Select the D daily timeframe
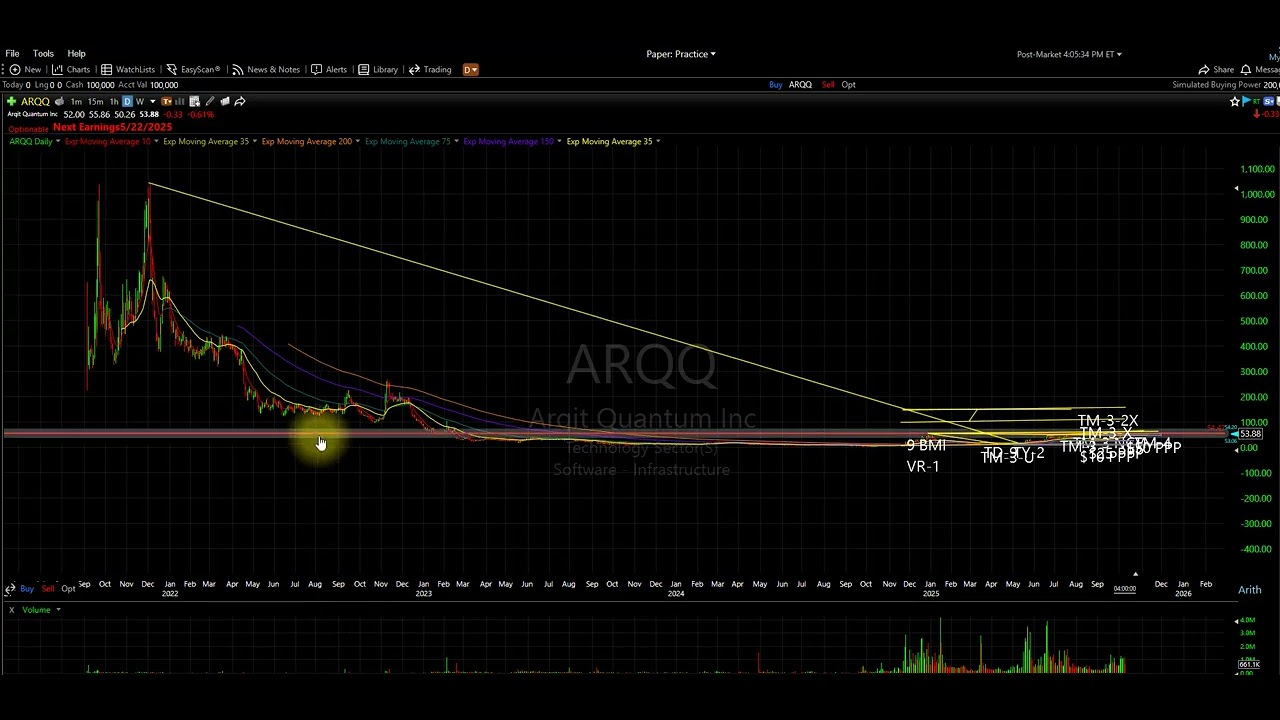This screenshot has width=1280, height=720. [x=127, y=101]
